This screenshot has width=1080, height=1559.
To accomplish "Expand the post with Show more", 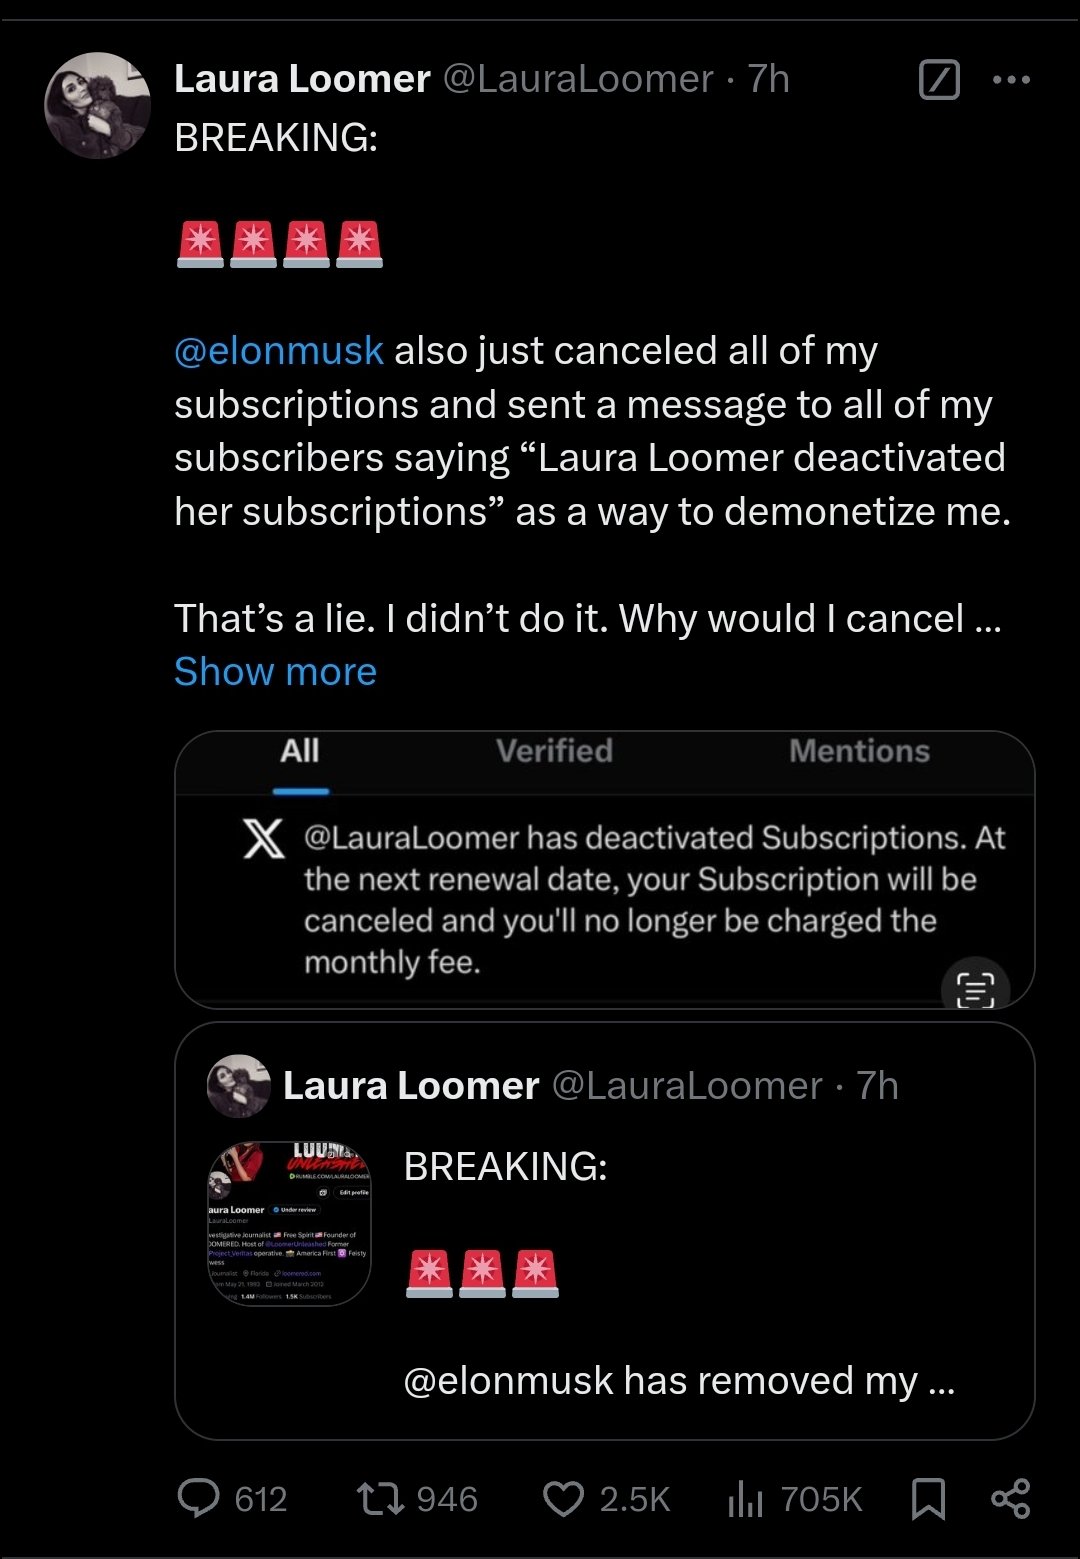I will coord(275,672).
